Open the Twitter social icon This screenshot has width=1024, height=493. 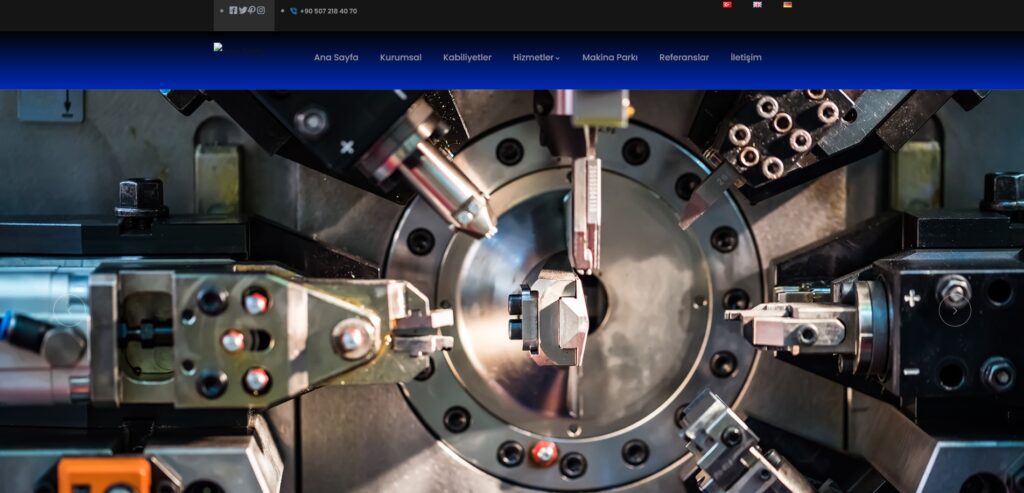point(243,10)
